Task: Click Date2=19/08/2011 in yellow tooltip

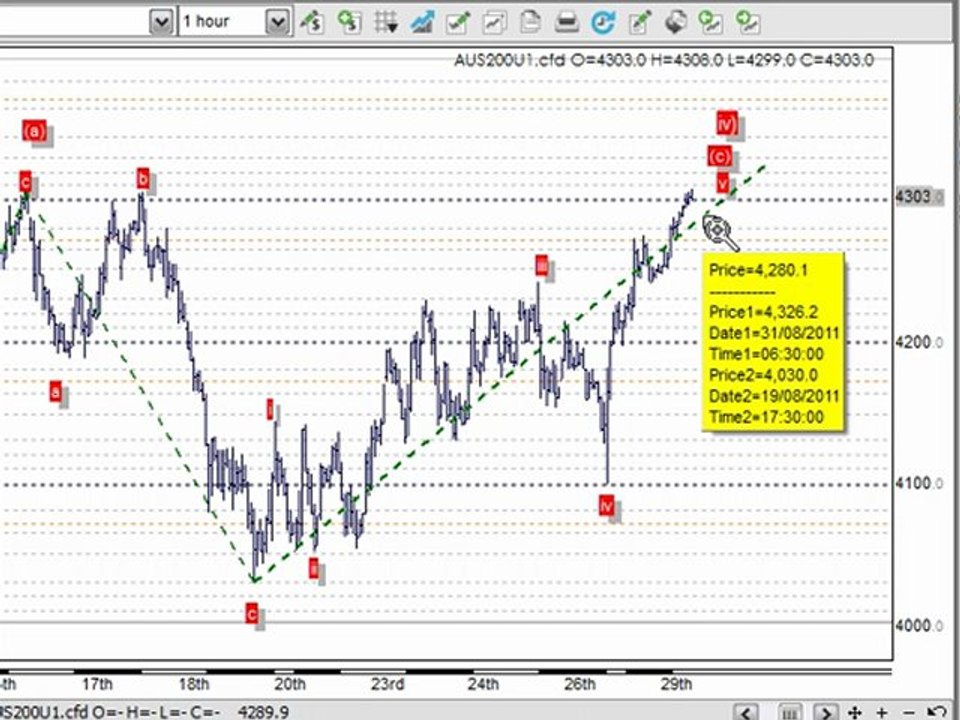Action: [774, 396]
